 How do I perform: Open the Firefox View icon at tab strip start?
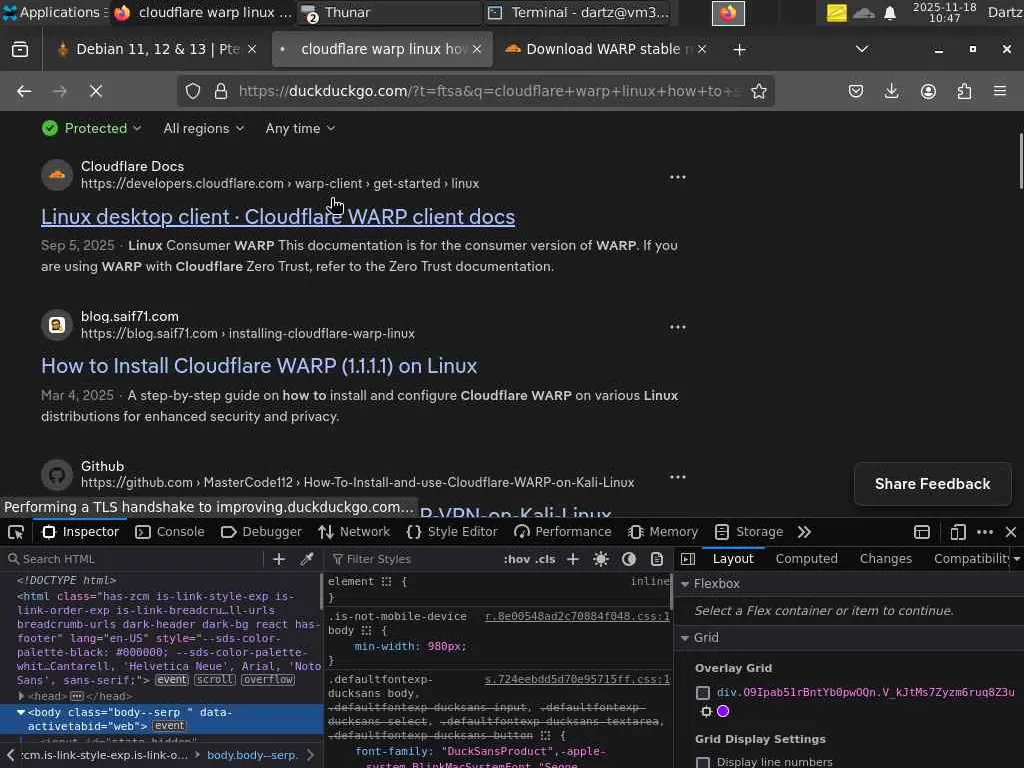click(x=20, y=50)
